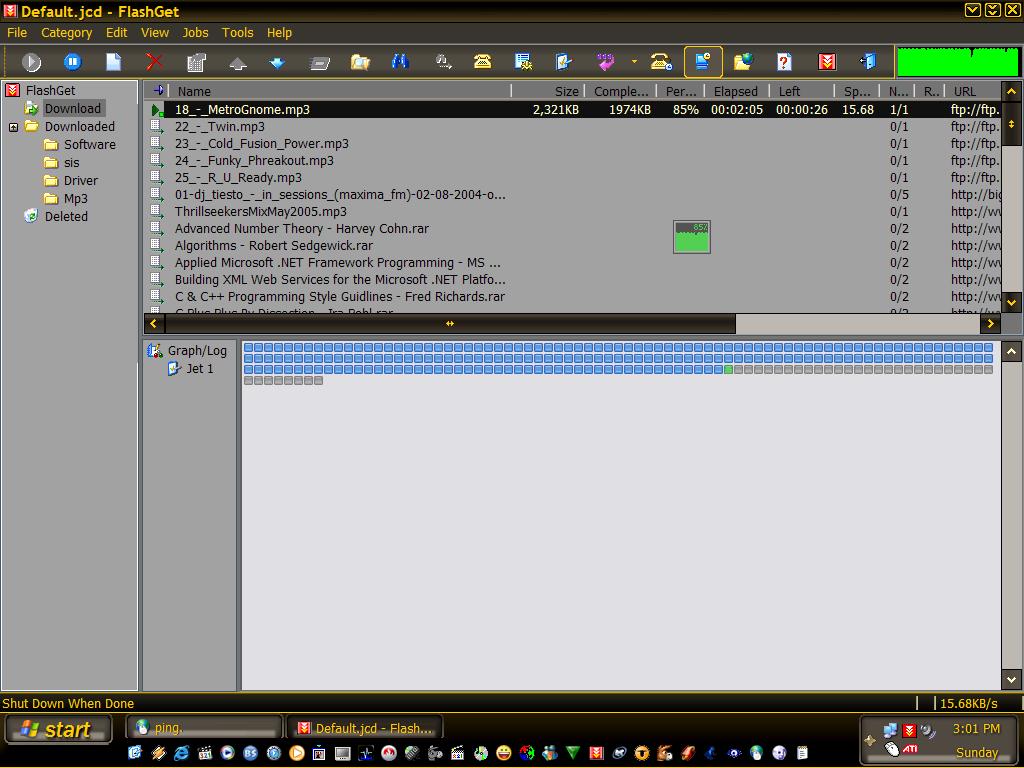1024x768 pixels.
Task: Click the horizontal scrollbar thumb in the download list
Action: (450, 324)
